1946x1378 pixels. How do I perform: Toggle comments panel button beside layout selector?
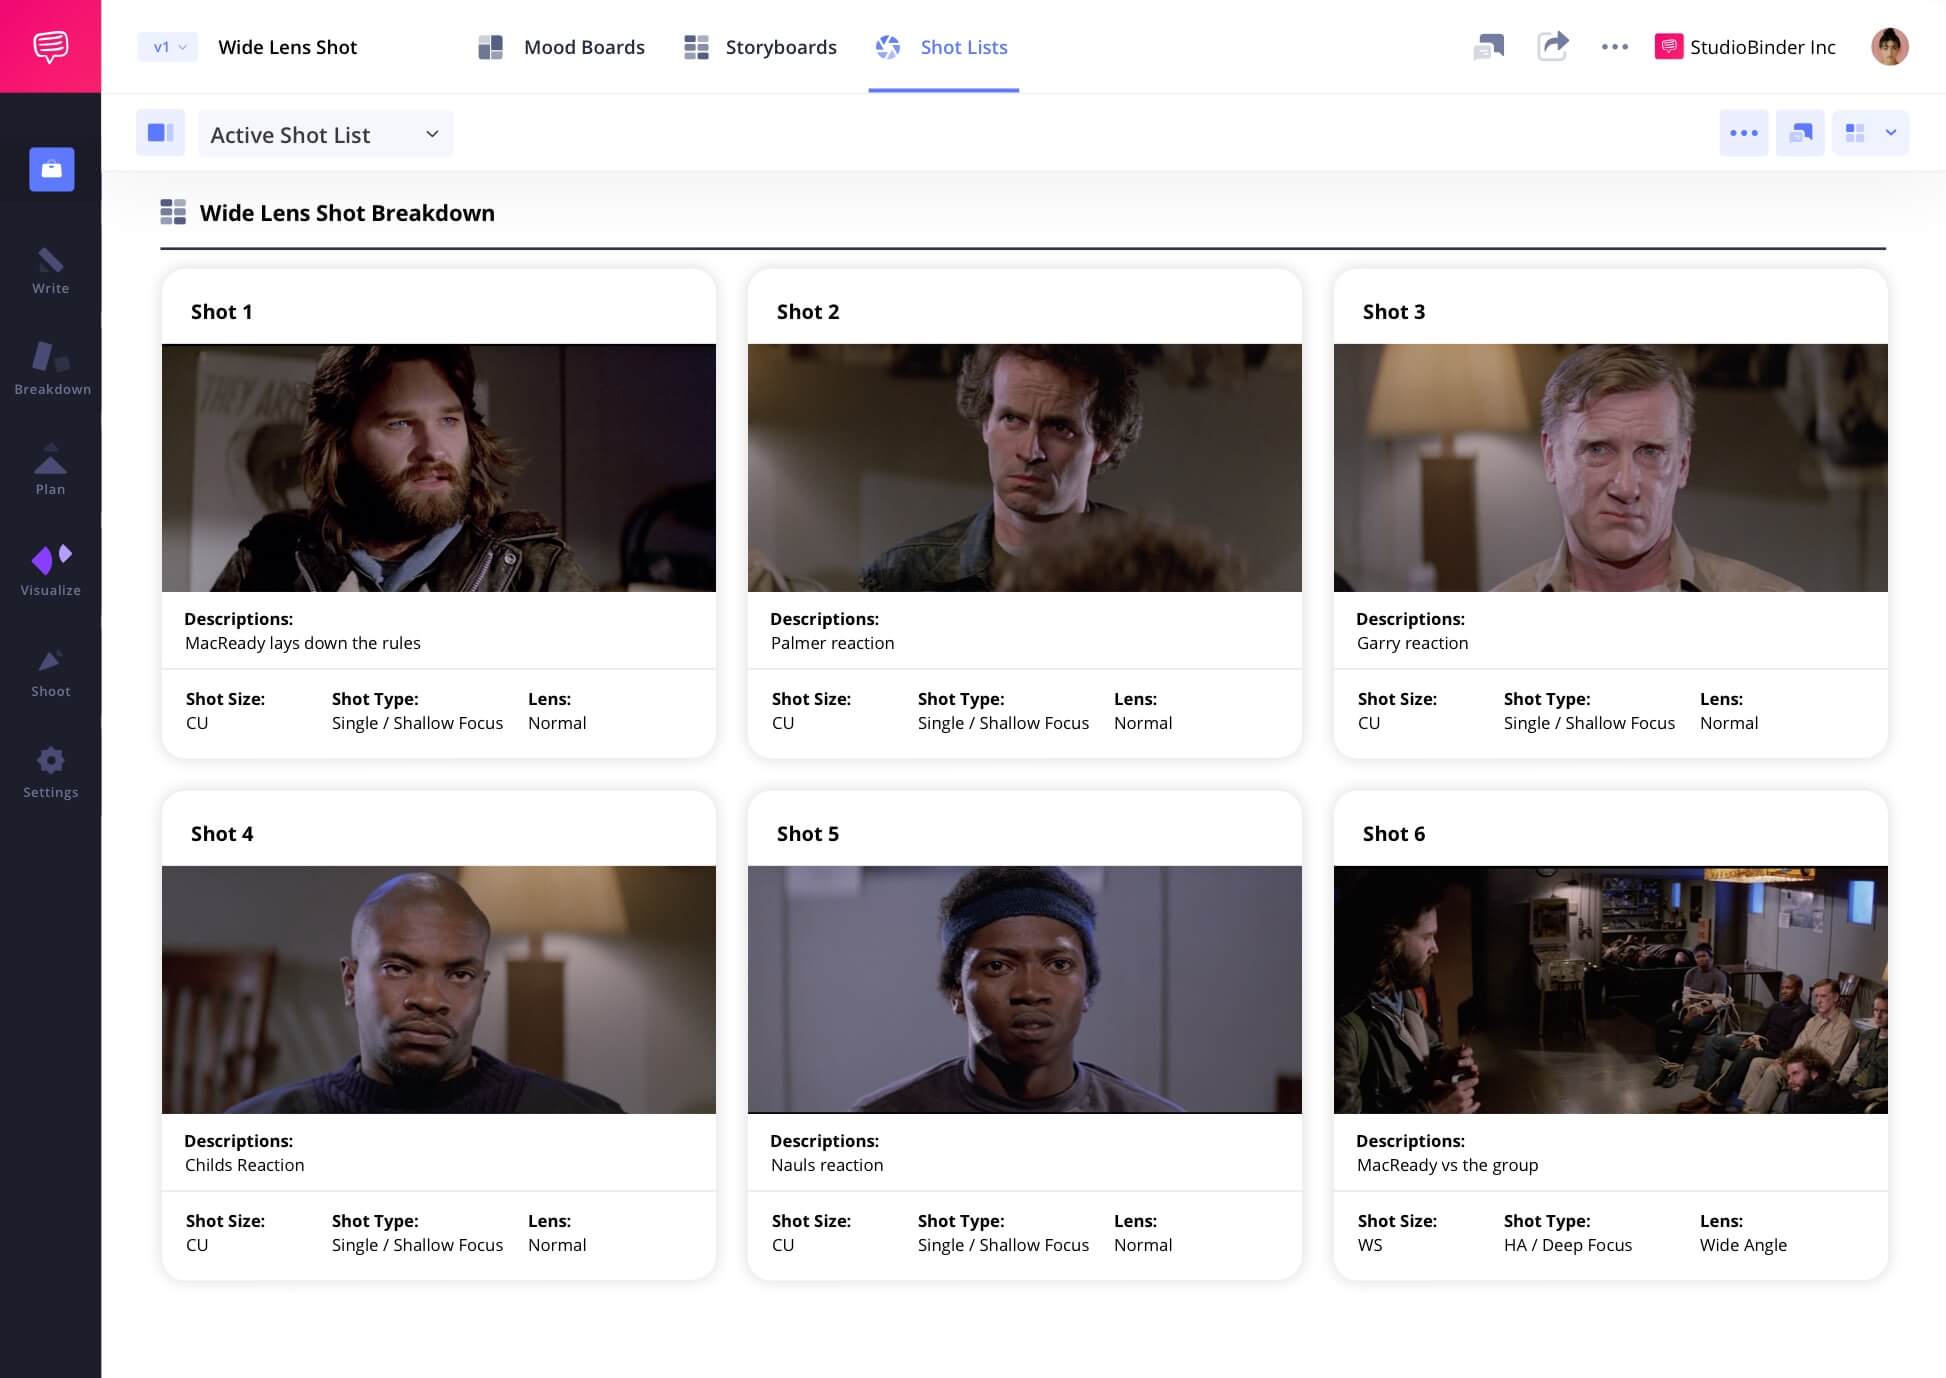[1800, 133]
